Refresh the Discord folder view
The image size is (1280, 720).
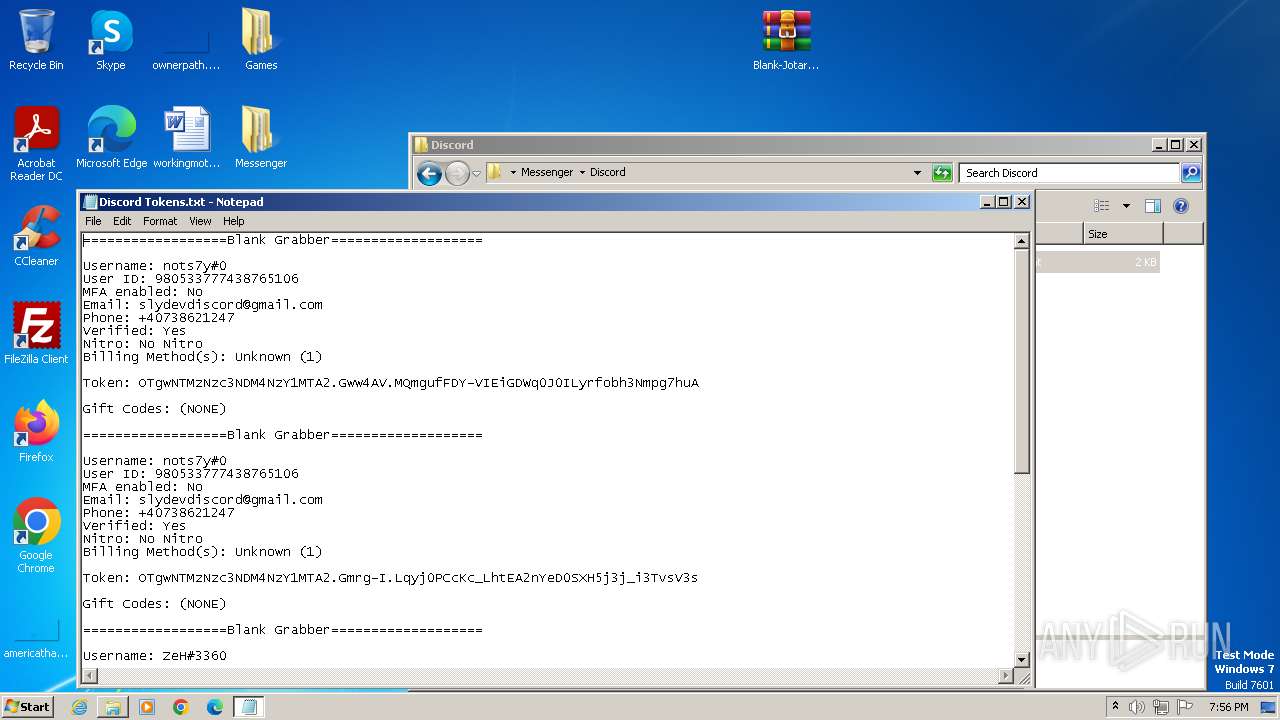(x=942, y=173)
